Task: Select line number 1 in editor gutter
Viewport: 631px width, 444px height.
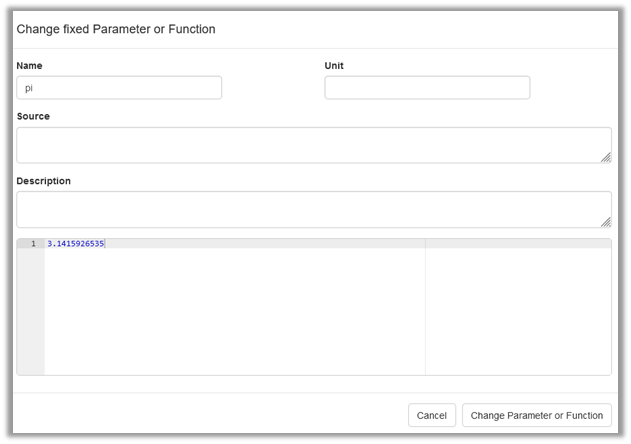Action: coord(32,244)
